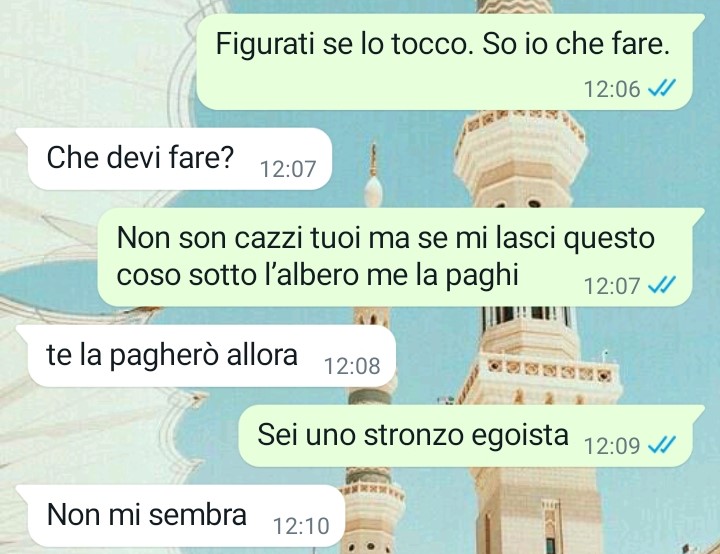Tap blue read ticks on 12:06 message
720x554 pixels.
(661, 87)
